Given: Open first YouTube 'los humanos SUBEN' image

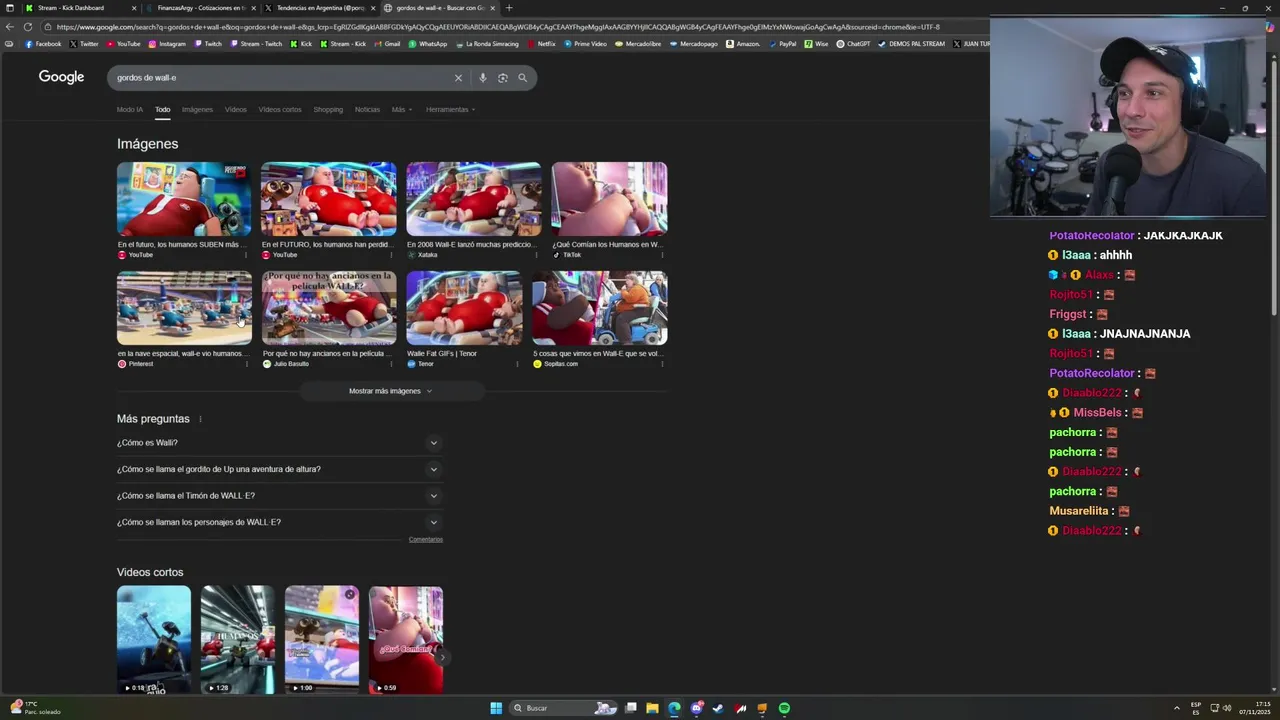Looking at the screenshot, I should tap(184, 199).
